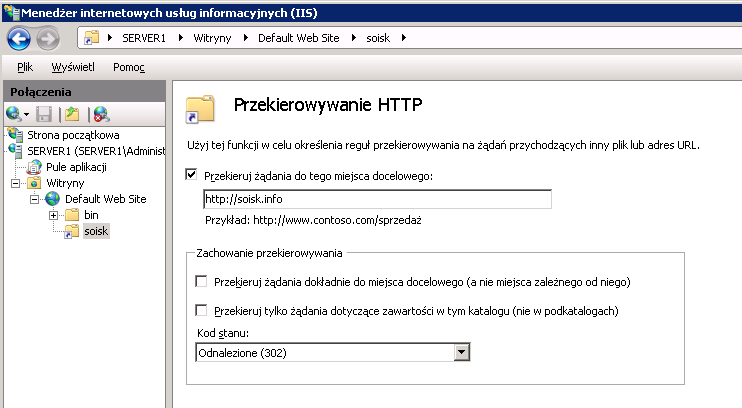Collapse the Witryny tree node
742x408 pixels.
tap(16, 183)
